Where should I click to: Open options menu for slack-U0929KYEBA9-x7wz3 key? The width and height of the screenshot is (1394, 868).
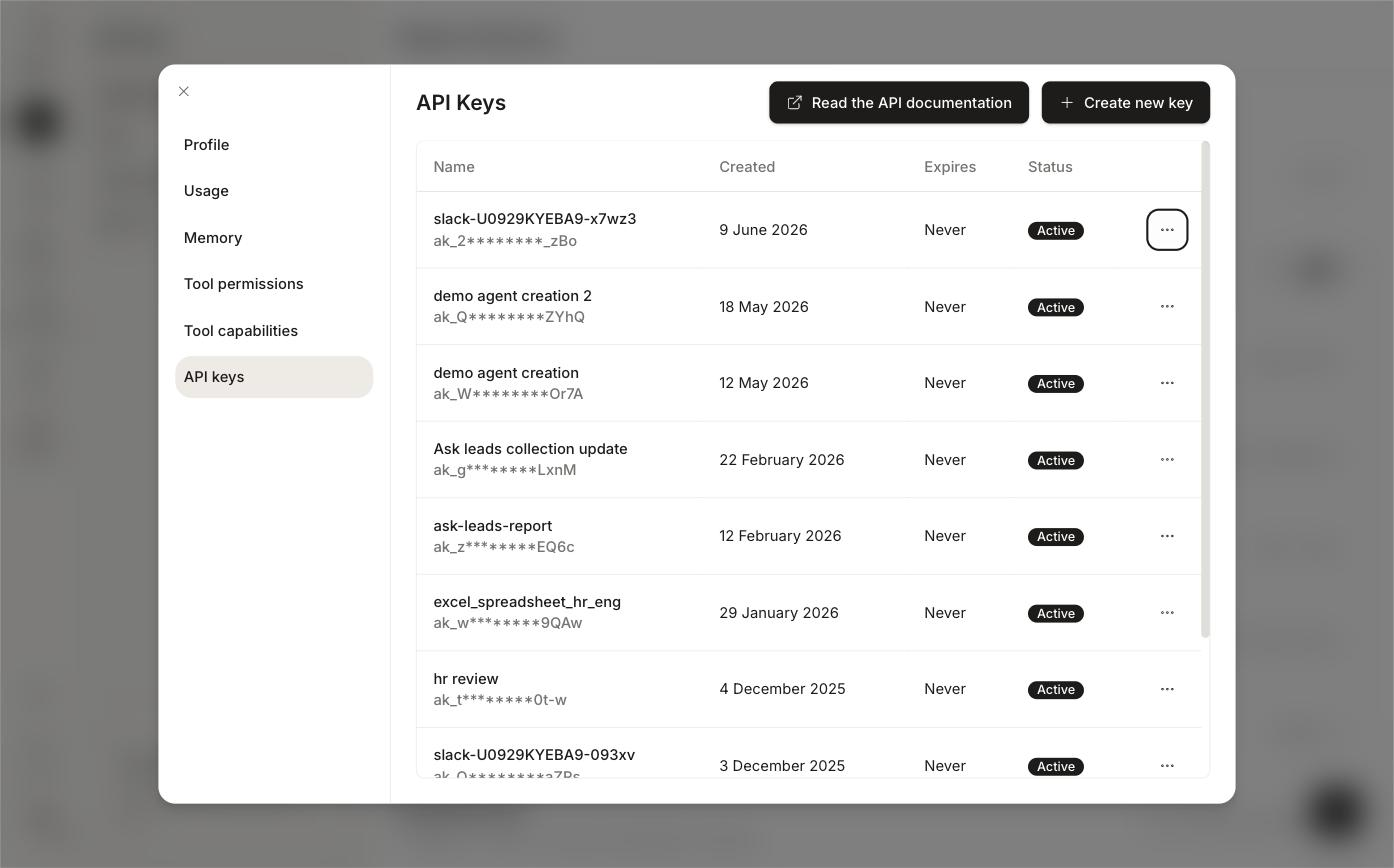1167,230
